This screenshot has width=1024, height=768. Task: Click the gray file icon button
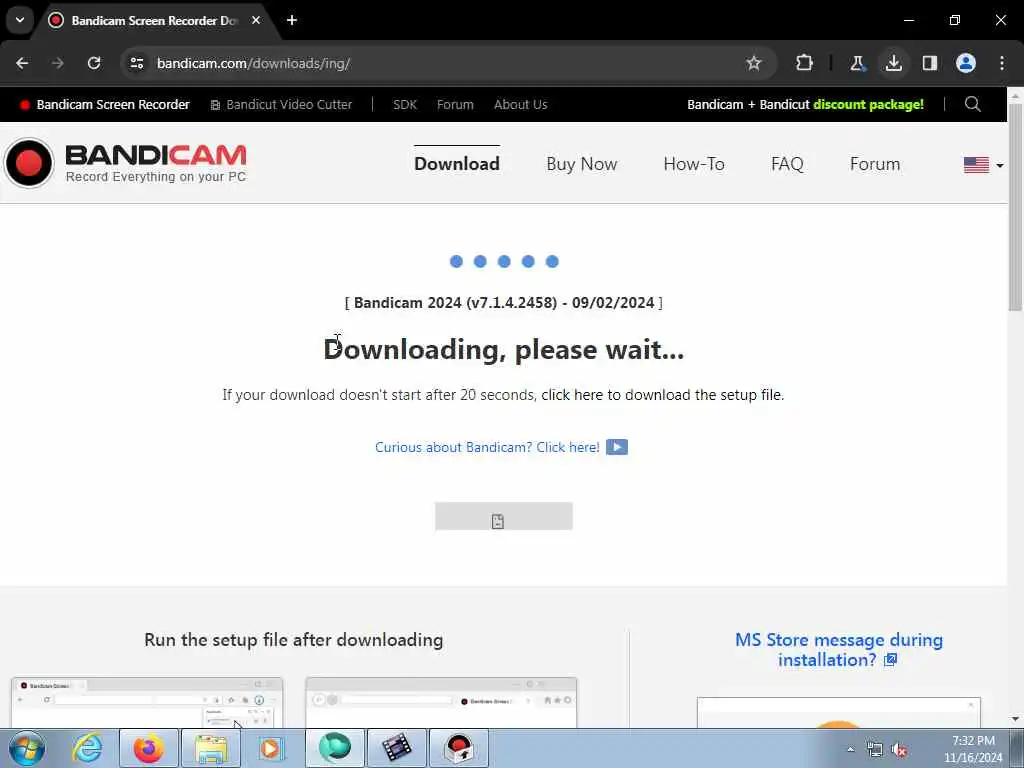(x=504, y=517)
